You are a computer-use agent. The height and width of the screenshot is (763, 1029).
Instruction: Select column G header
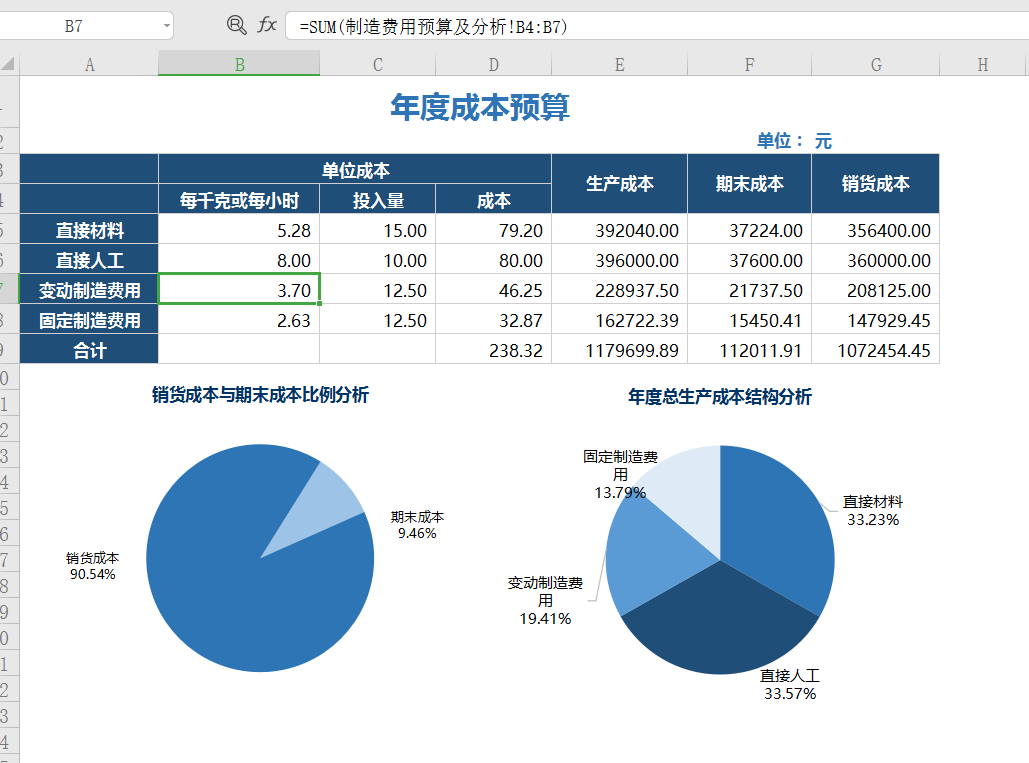[x=875, y=63]
